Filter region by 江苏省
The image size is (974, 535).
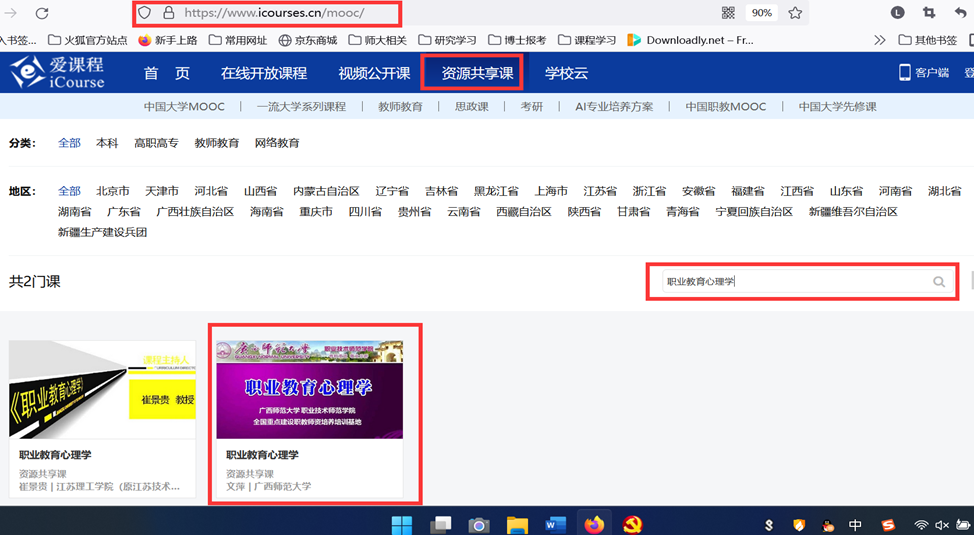pos(600,191)
